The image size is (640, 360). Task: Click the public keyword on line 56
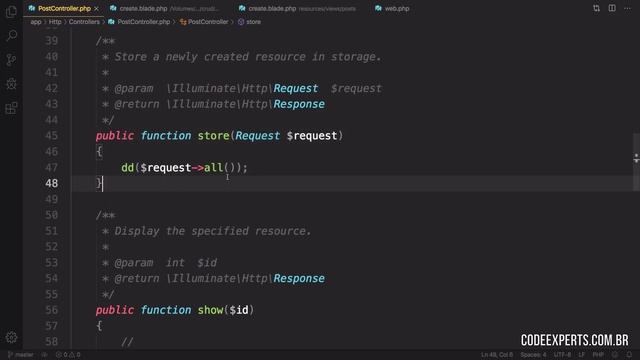115,310
